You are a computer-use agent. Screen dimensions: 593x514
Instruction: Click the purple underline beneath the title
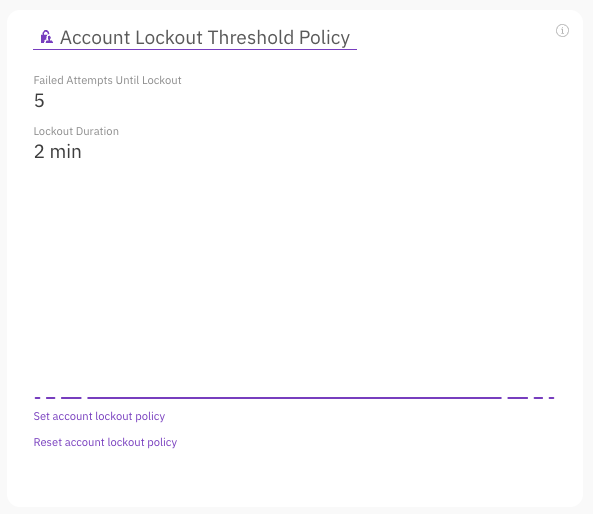pyautogui.click(x=195, y=49)
